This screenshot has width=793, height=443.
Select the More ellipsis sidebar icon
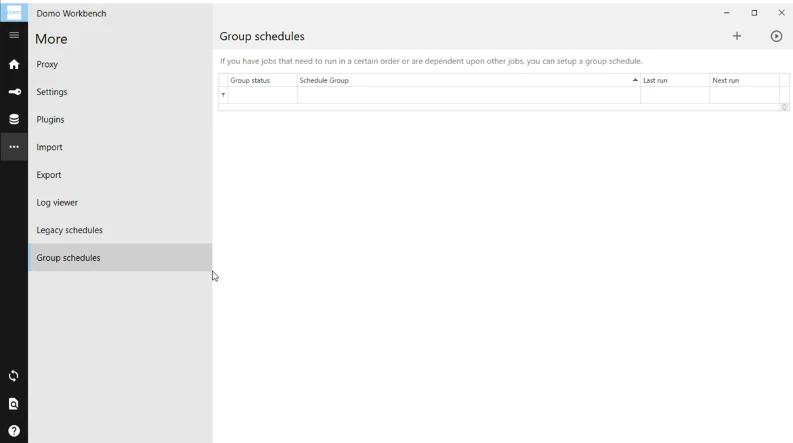pyautogui.click(x=14, y=147)
